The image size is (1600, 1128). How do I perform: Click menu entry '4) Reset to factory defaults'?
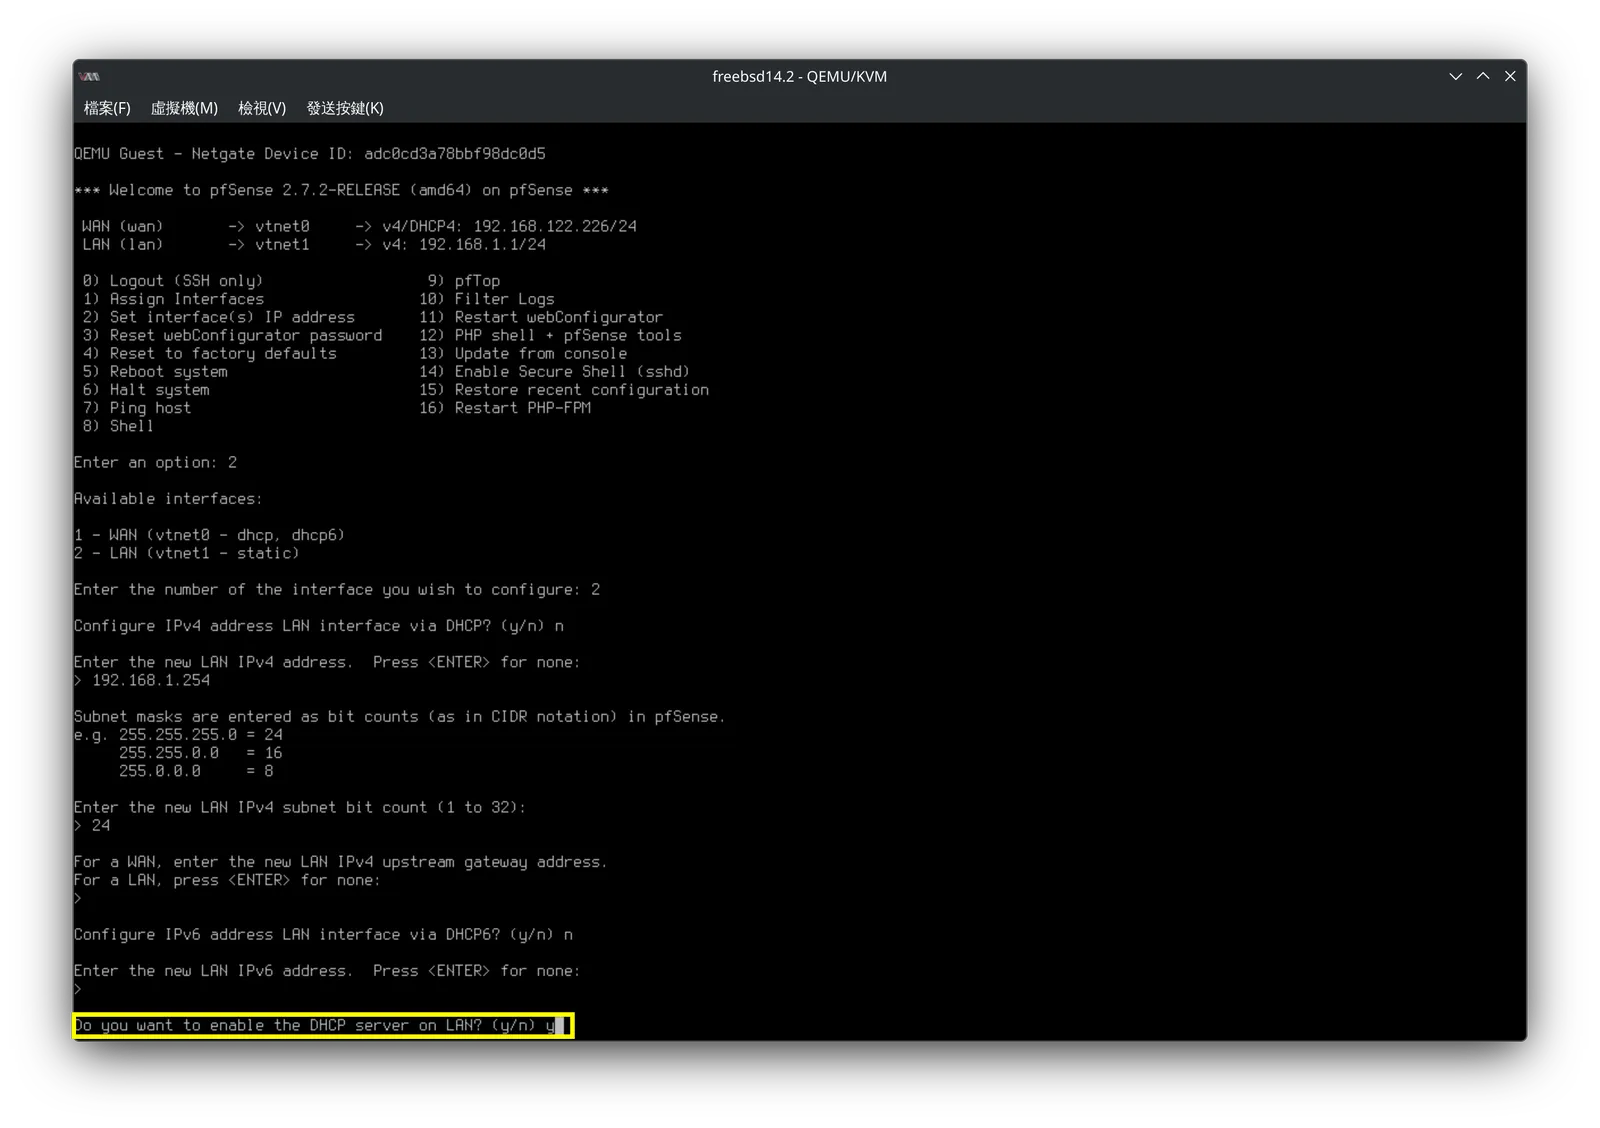pyautogui.click(x=210, y=353)
